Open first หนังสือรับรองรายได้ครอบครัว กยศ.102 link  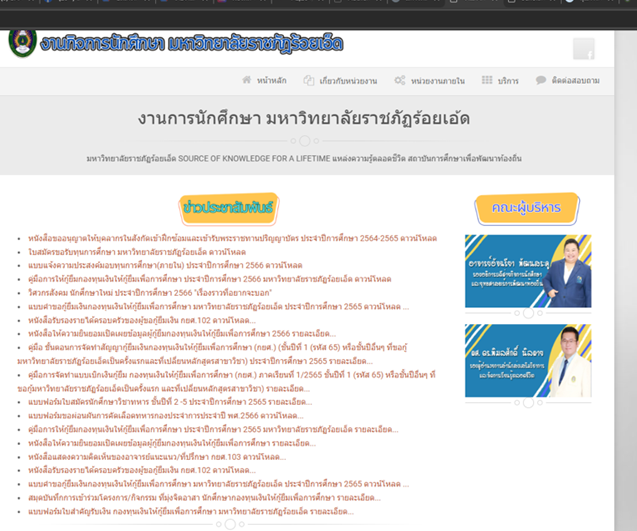click(x=142, y=320)
